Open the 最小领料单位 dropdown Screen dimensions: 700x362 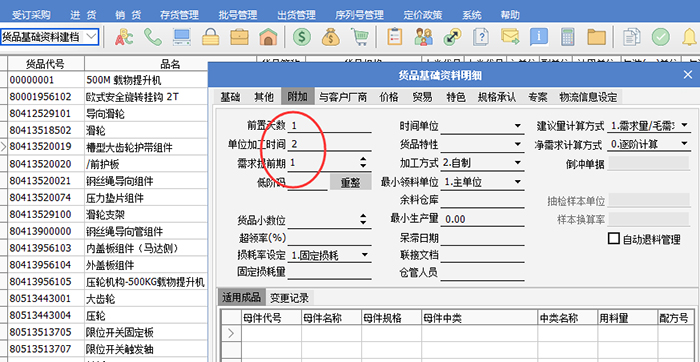click(517, 182)
